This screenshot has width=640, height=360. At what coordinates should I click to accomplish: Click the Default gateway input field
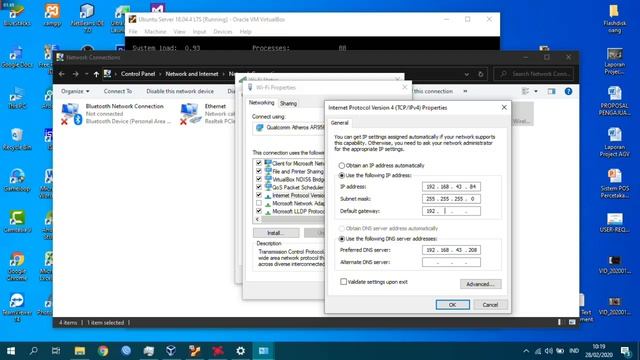point(451,211)
